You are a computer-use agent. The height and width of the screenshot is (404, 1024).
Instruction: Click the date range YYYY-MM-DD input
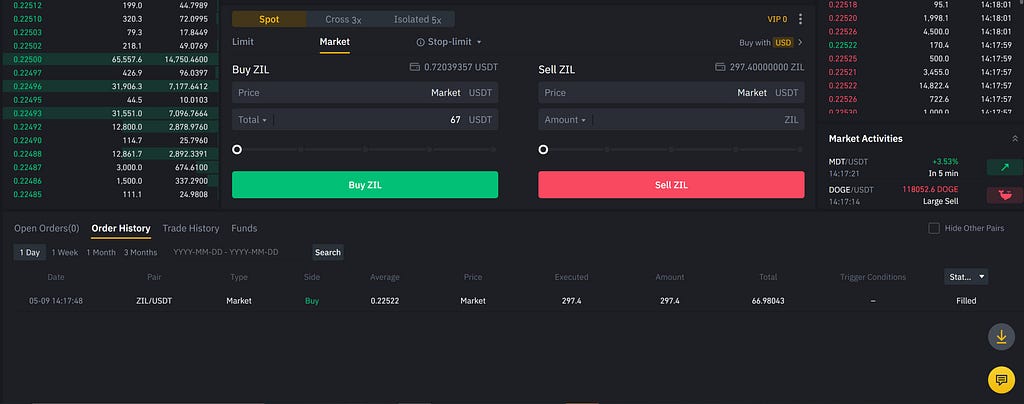coord(226,253)
